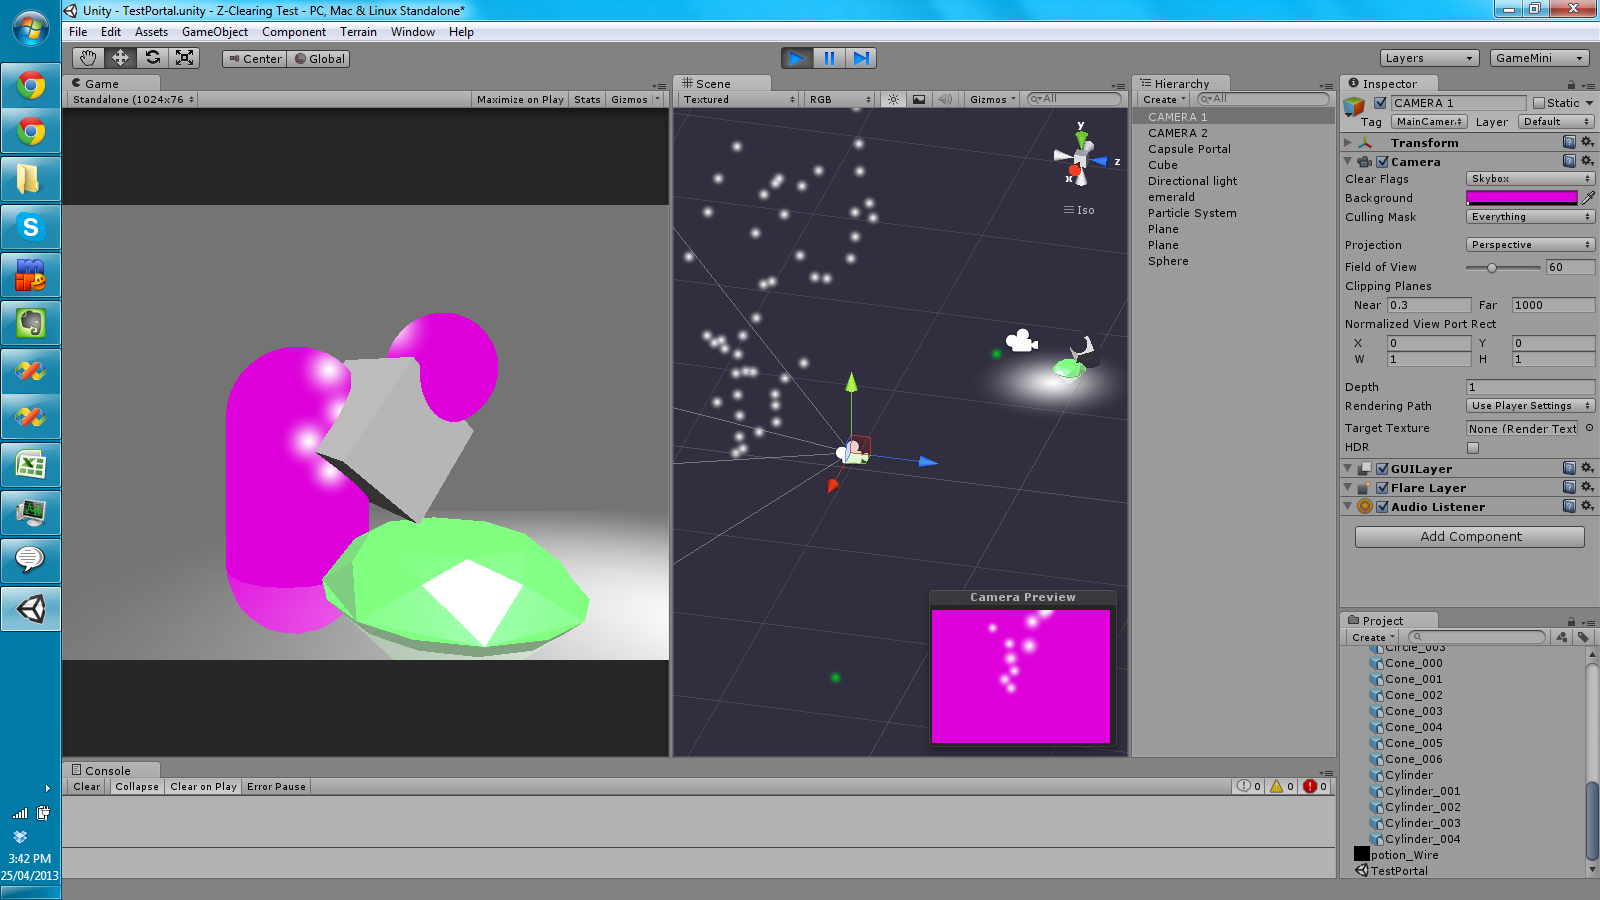Toggle Maximize on Play
The height and width of the screenshot is (900, 1600).
(x=520, y=99)
